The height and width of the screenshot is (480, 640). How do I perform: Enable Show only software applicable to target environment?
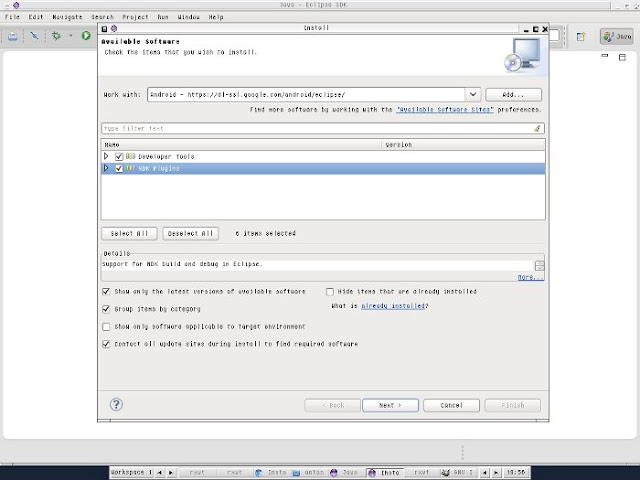pyautogui.click(x=106, y=327)
